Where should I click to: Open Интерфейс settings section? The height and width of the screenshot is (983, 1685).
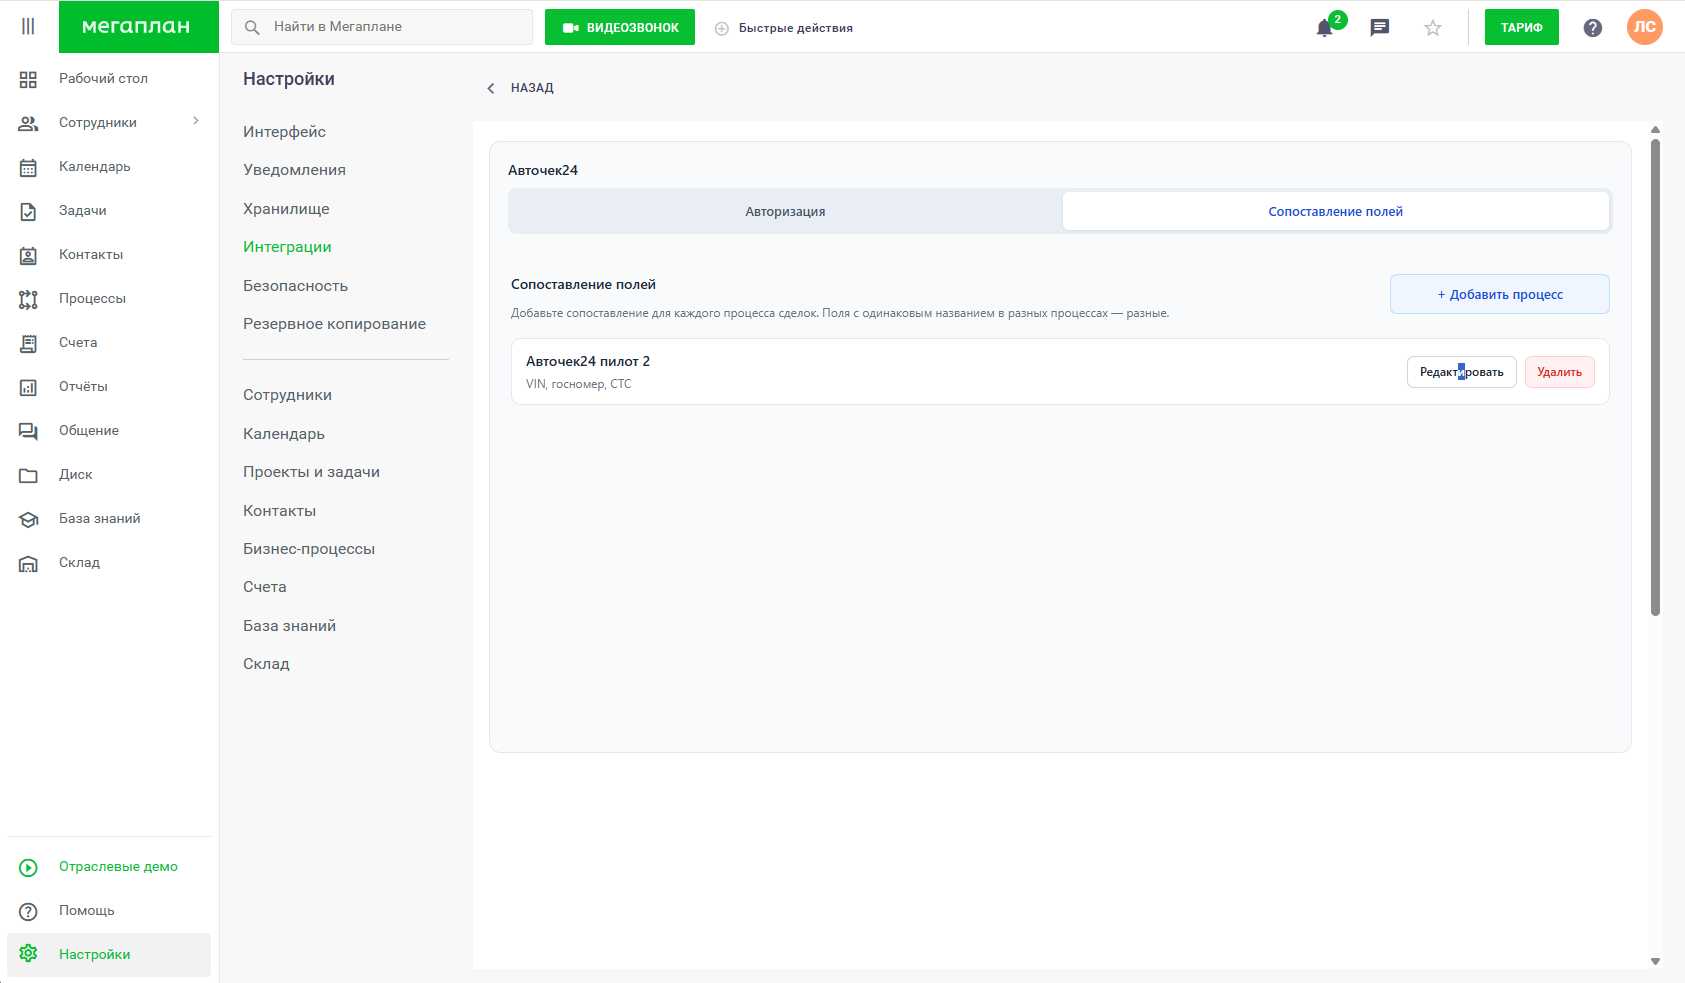[x=284, y=132]
